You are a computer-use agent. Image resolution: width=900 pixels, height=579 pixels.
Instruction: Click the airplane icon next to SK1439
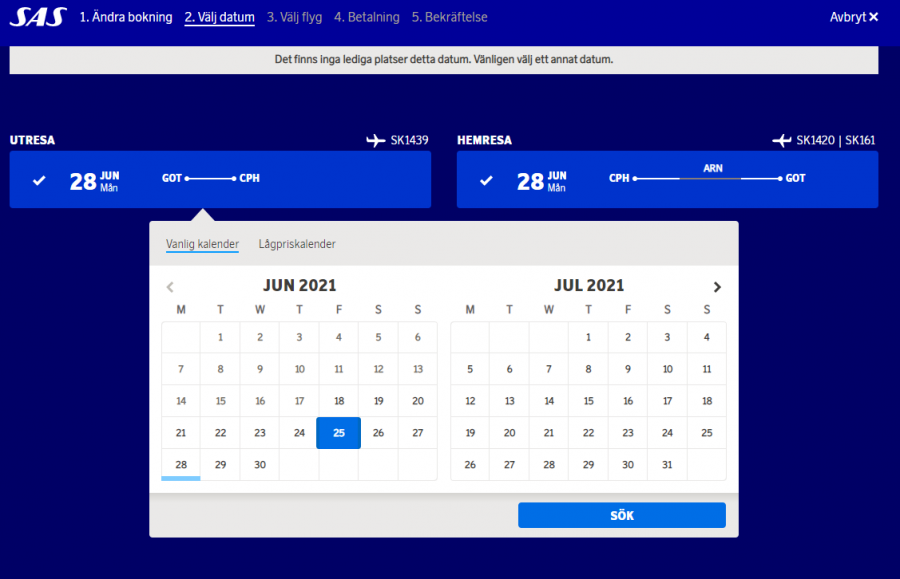point(376,140)
